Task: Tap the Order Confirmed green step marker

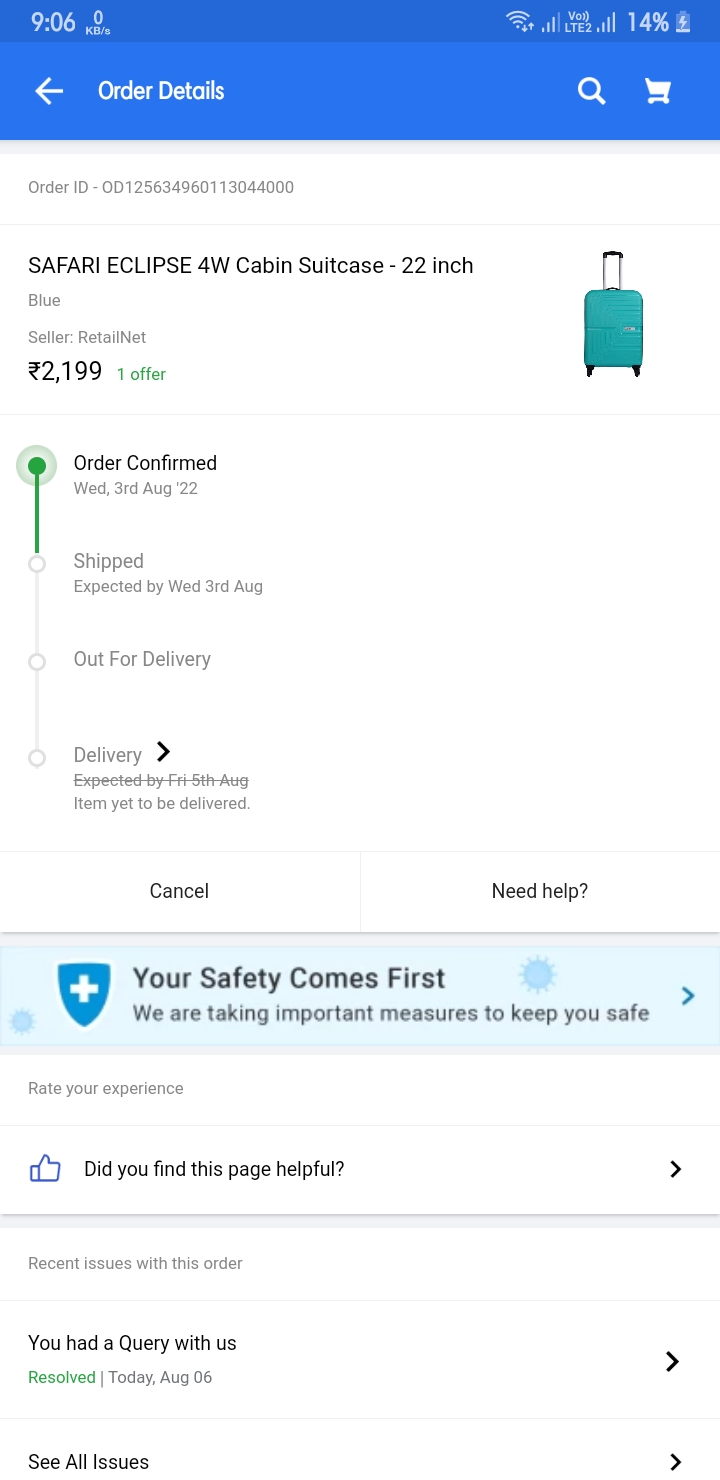Action: point(37,465)
